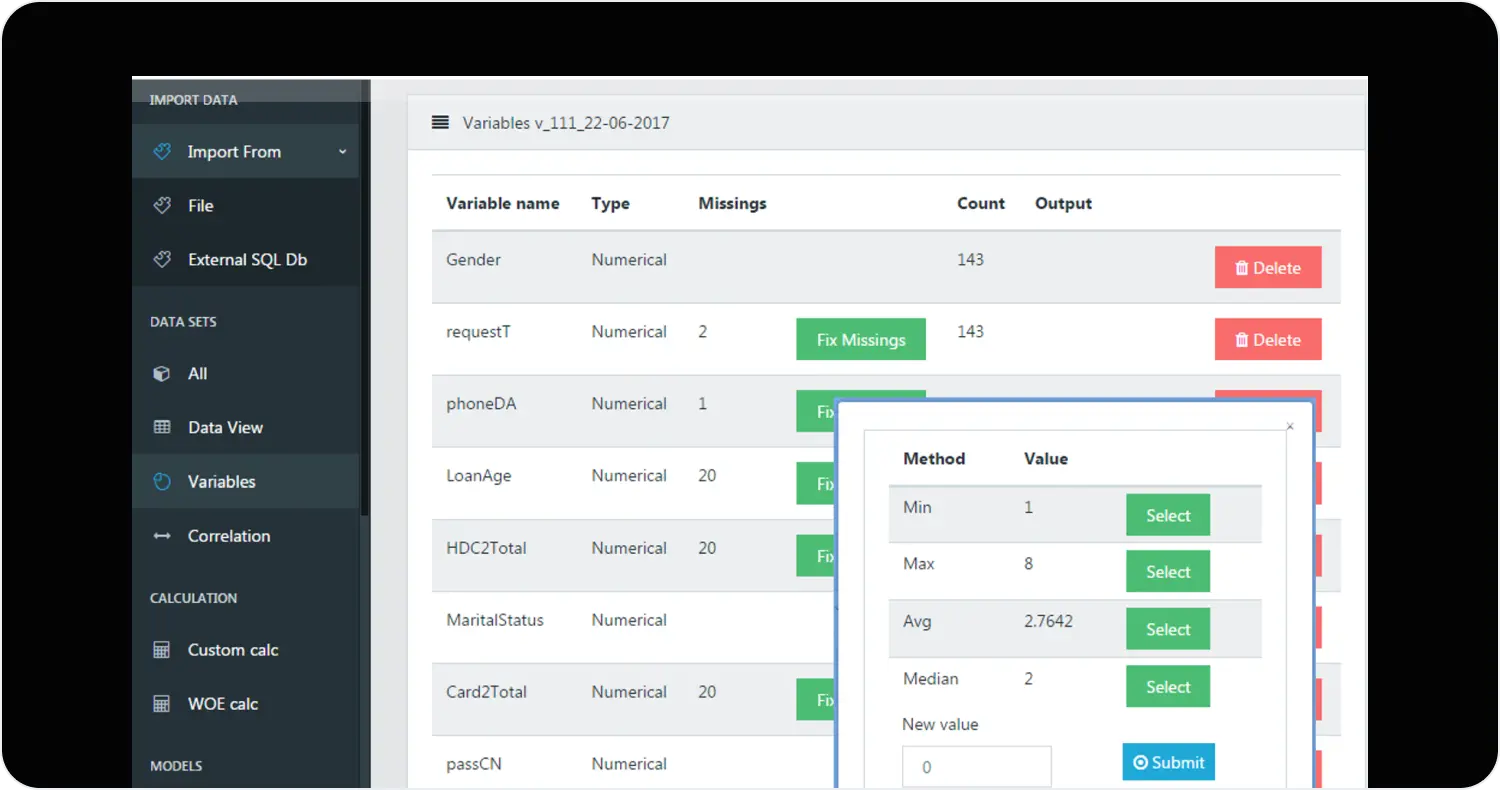Open All data sets

(x=245, y=373)
